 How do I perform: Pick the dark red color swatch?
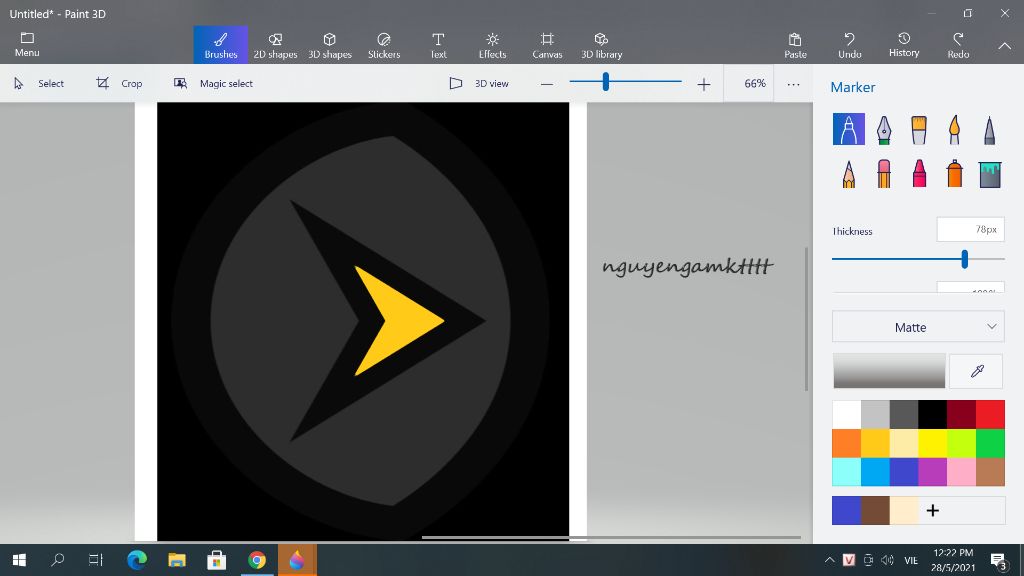[961, 415]
